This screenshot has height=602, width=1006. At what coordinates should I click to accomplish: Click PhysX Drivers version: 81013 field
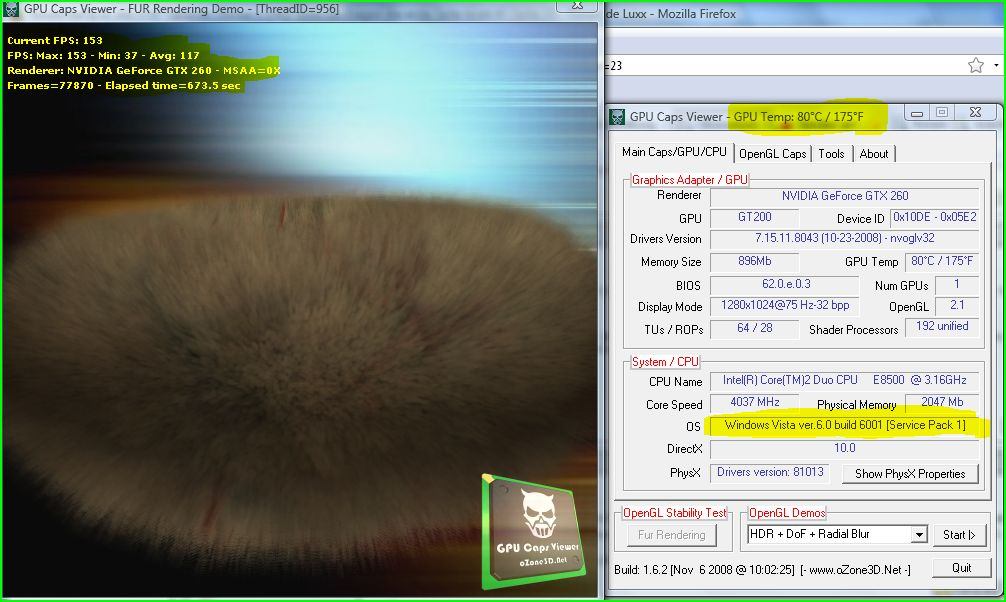pyautogui.click(x=769, y=472)
